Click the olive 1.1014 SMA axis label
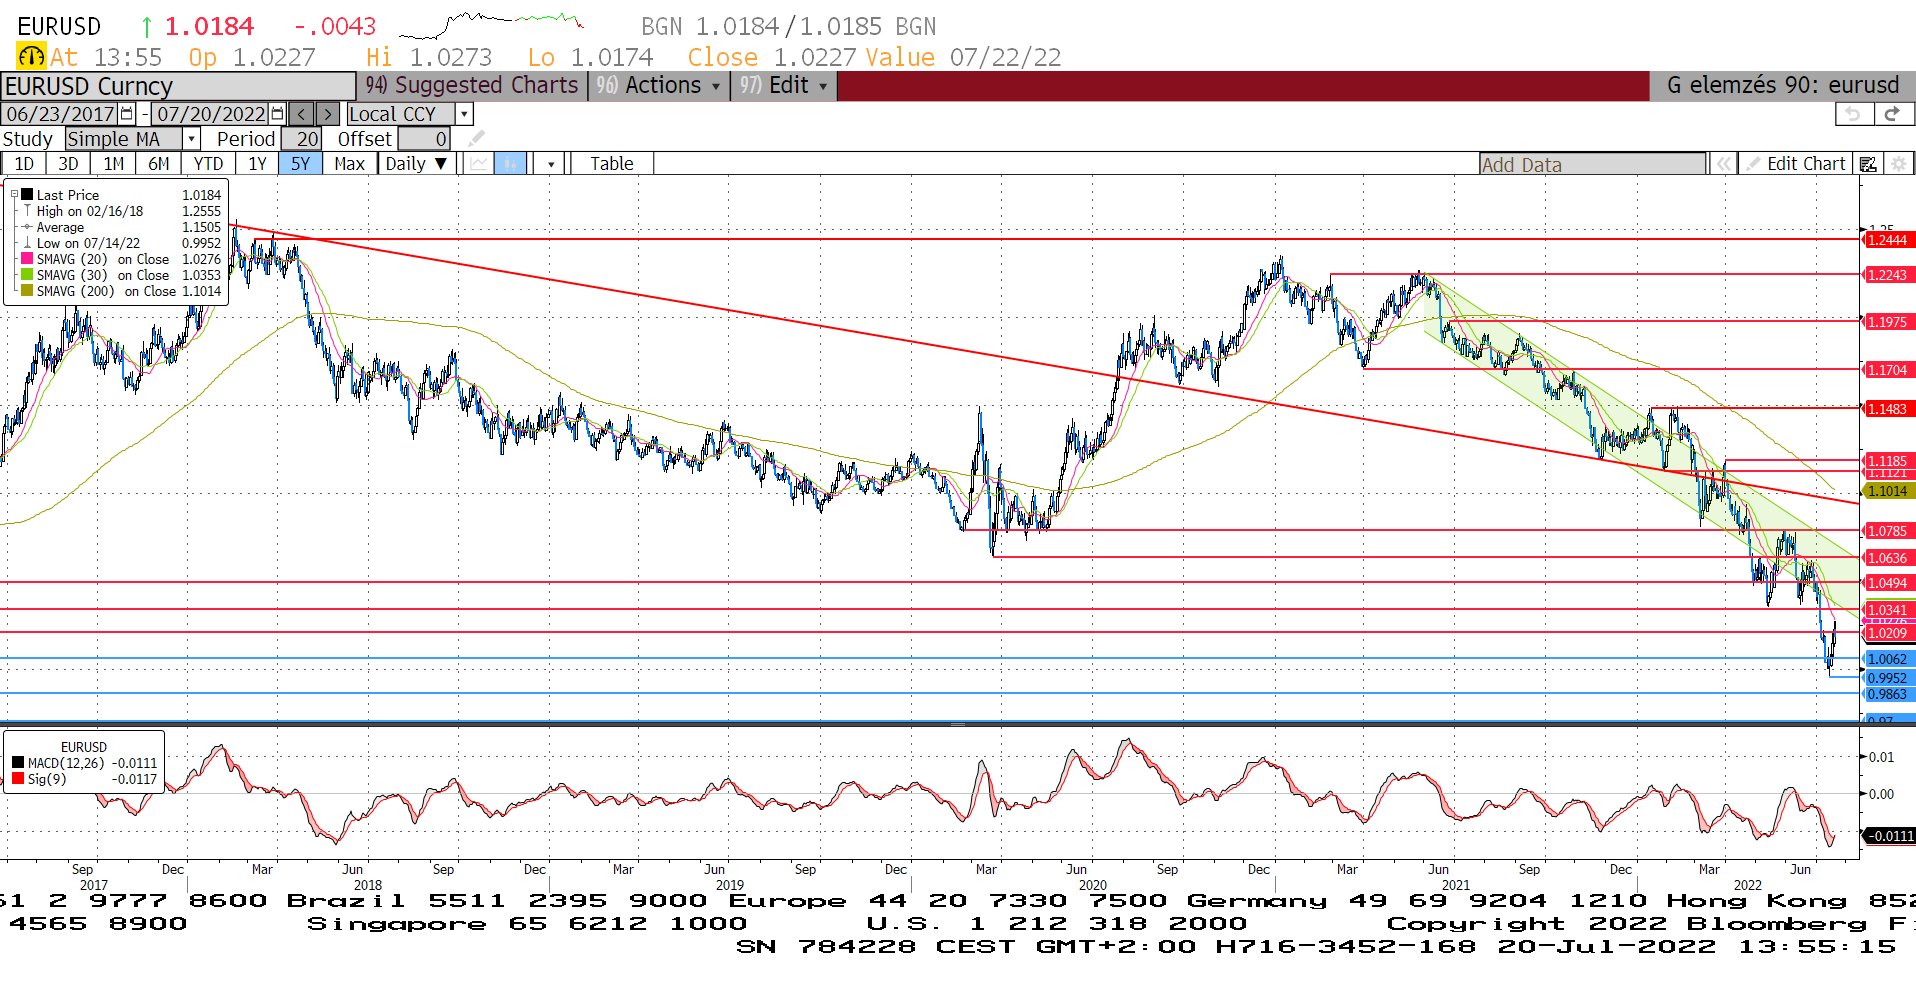The width and height of the screenshot is (1916, 1002). point(1888,491)
